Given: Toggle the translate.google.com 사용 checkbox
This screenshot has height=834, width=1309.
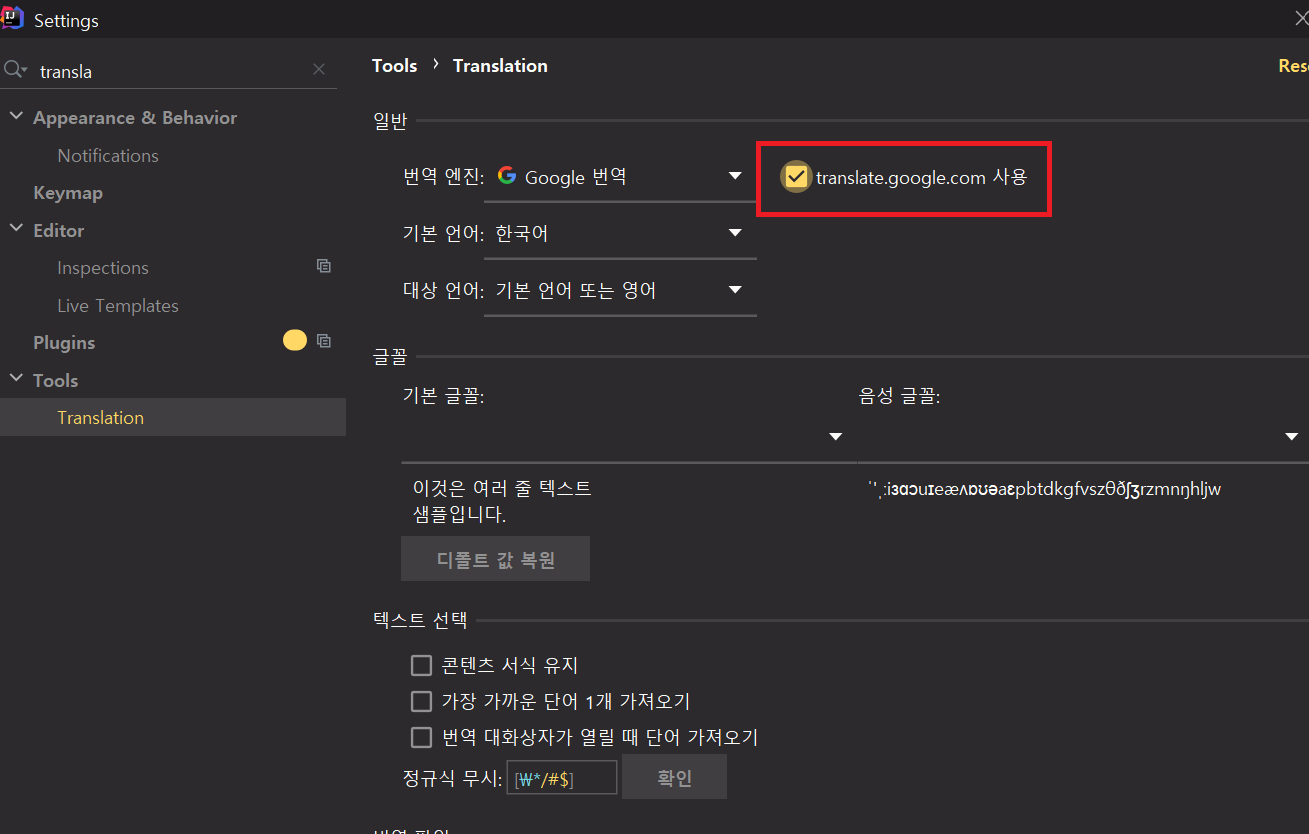Looking at the screenshot, I should click(x=796, y=177).
